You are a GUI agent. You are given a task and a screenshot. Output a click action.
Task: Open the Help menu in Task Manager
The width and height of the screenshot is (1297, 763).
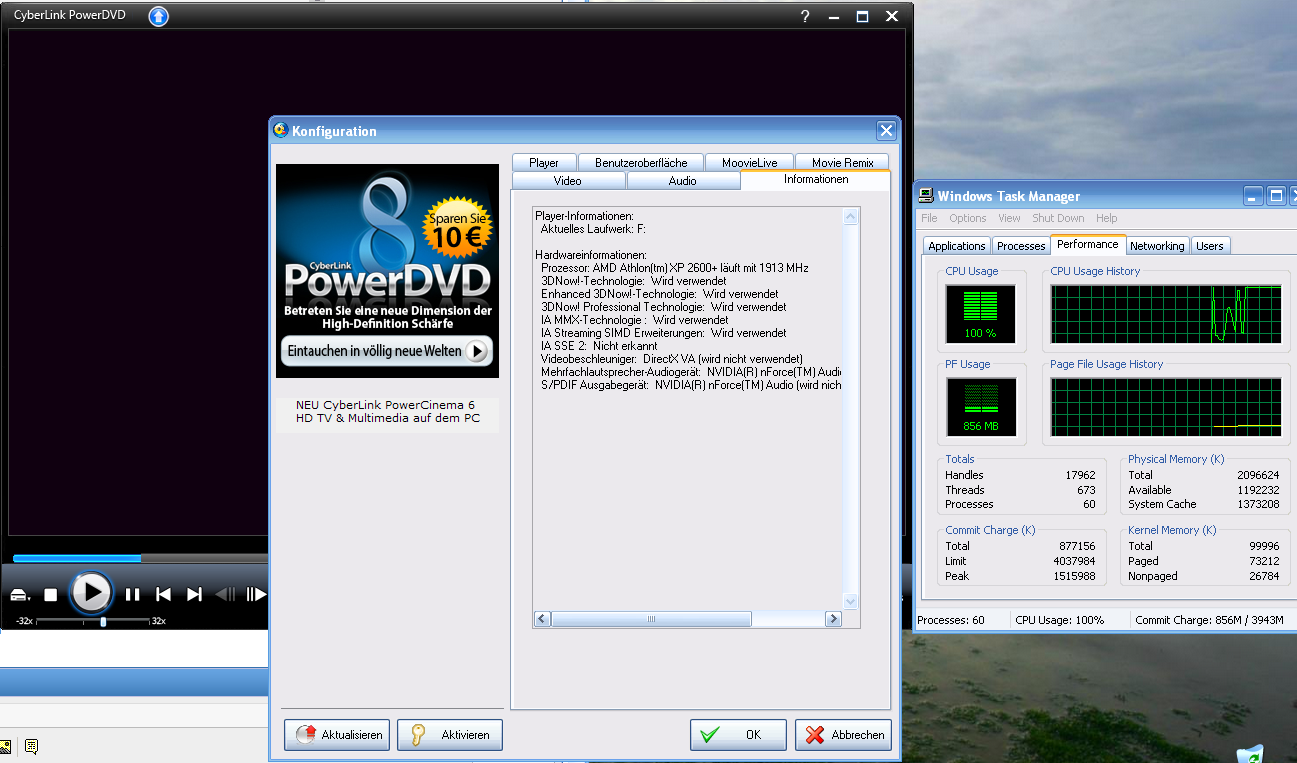[1106, 218]
